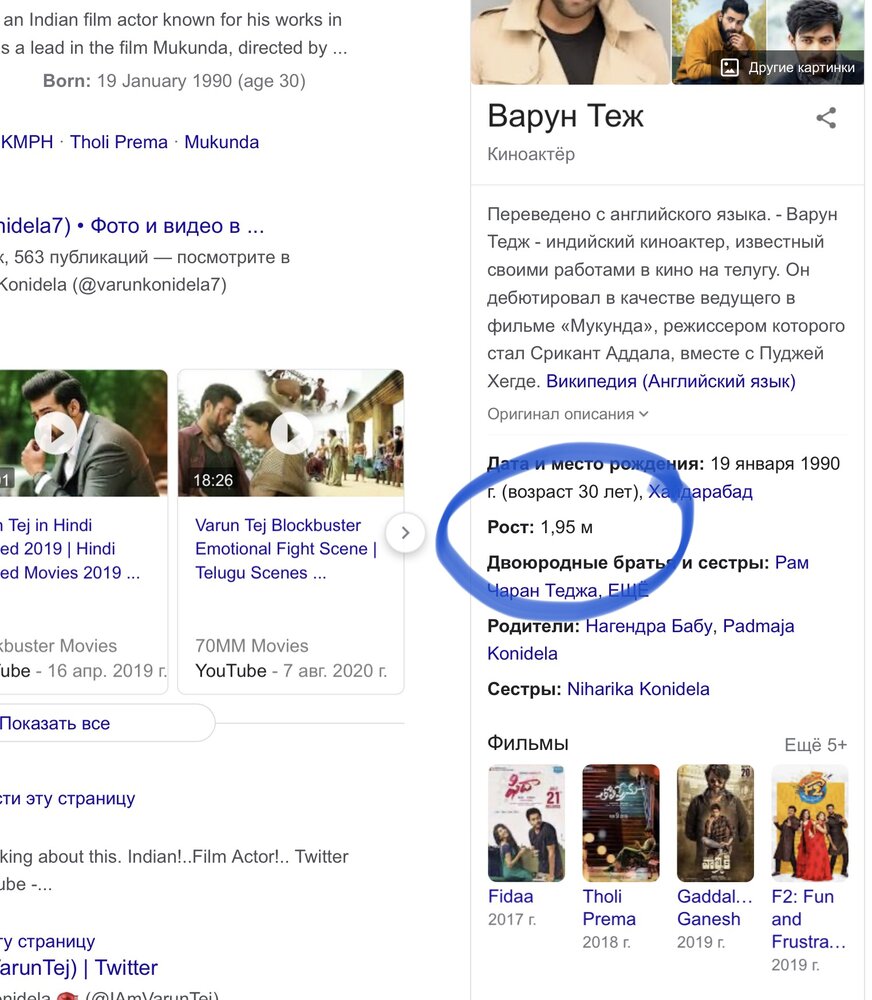Expand Оригинал описания section
The image size is (872, 1000).
coord(568,414)
